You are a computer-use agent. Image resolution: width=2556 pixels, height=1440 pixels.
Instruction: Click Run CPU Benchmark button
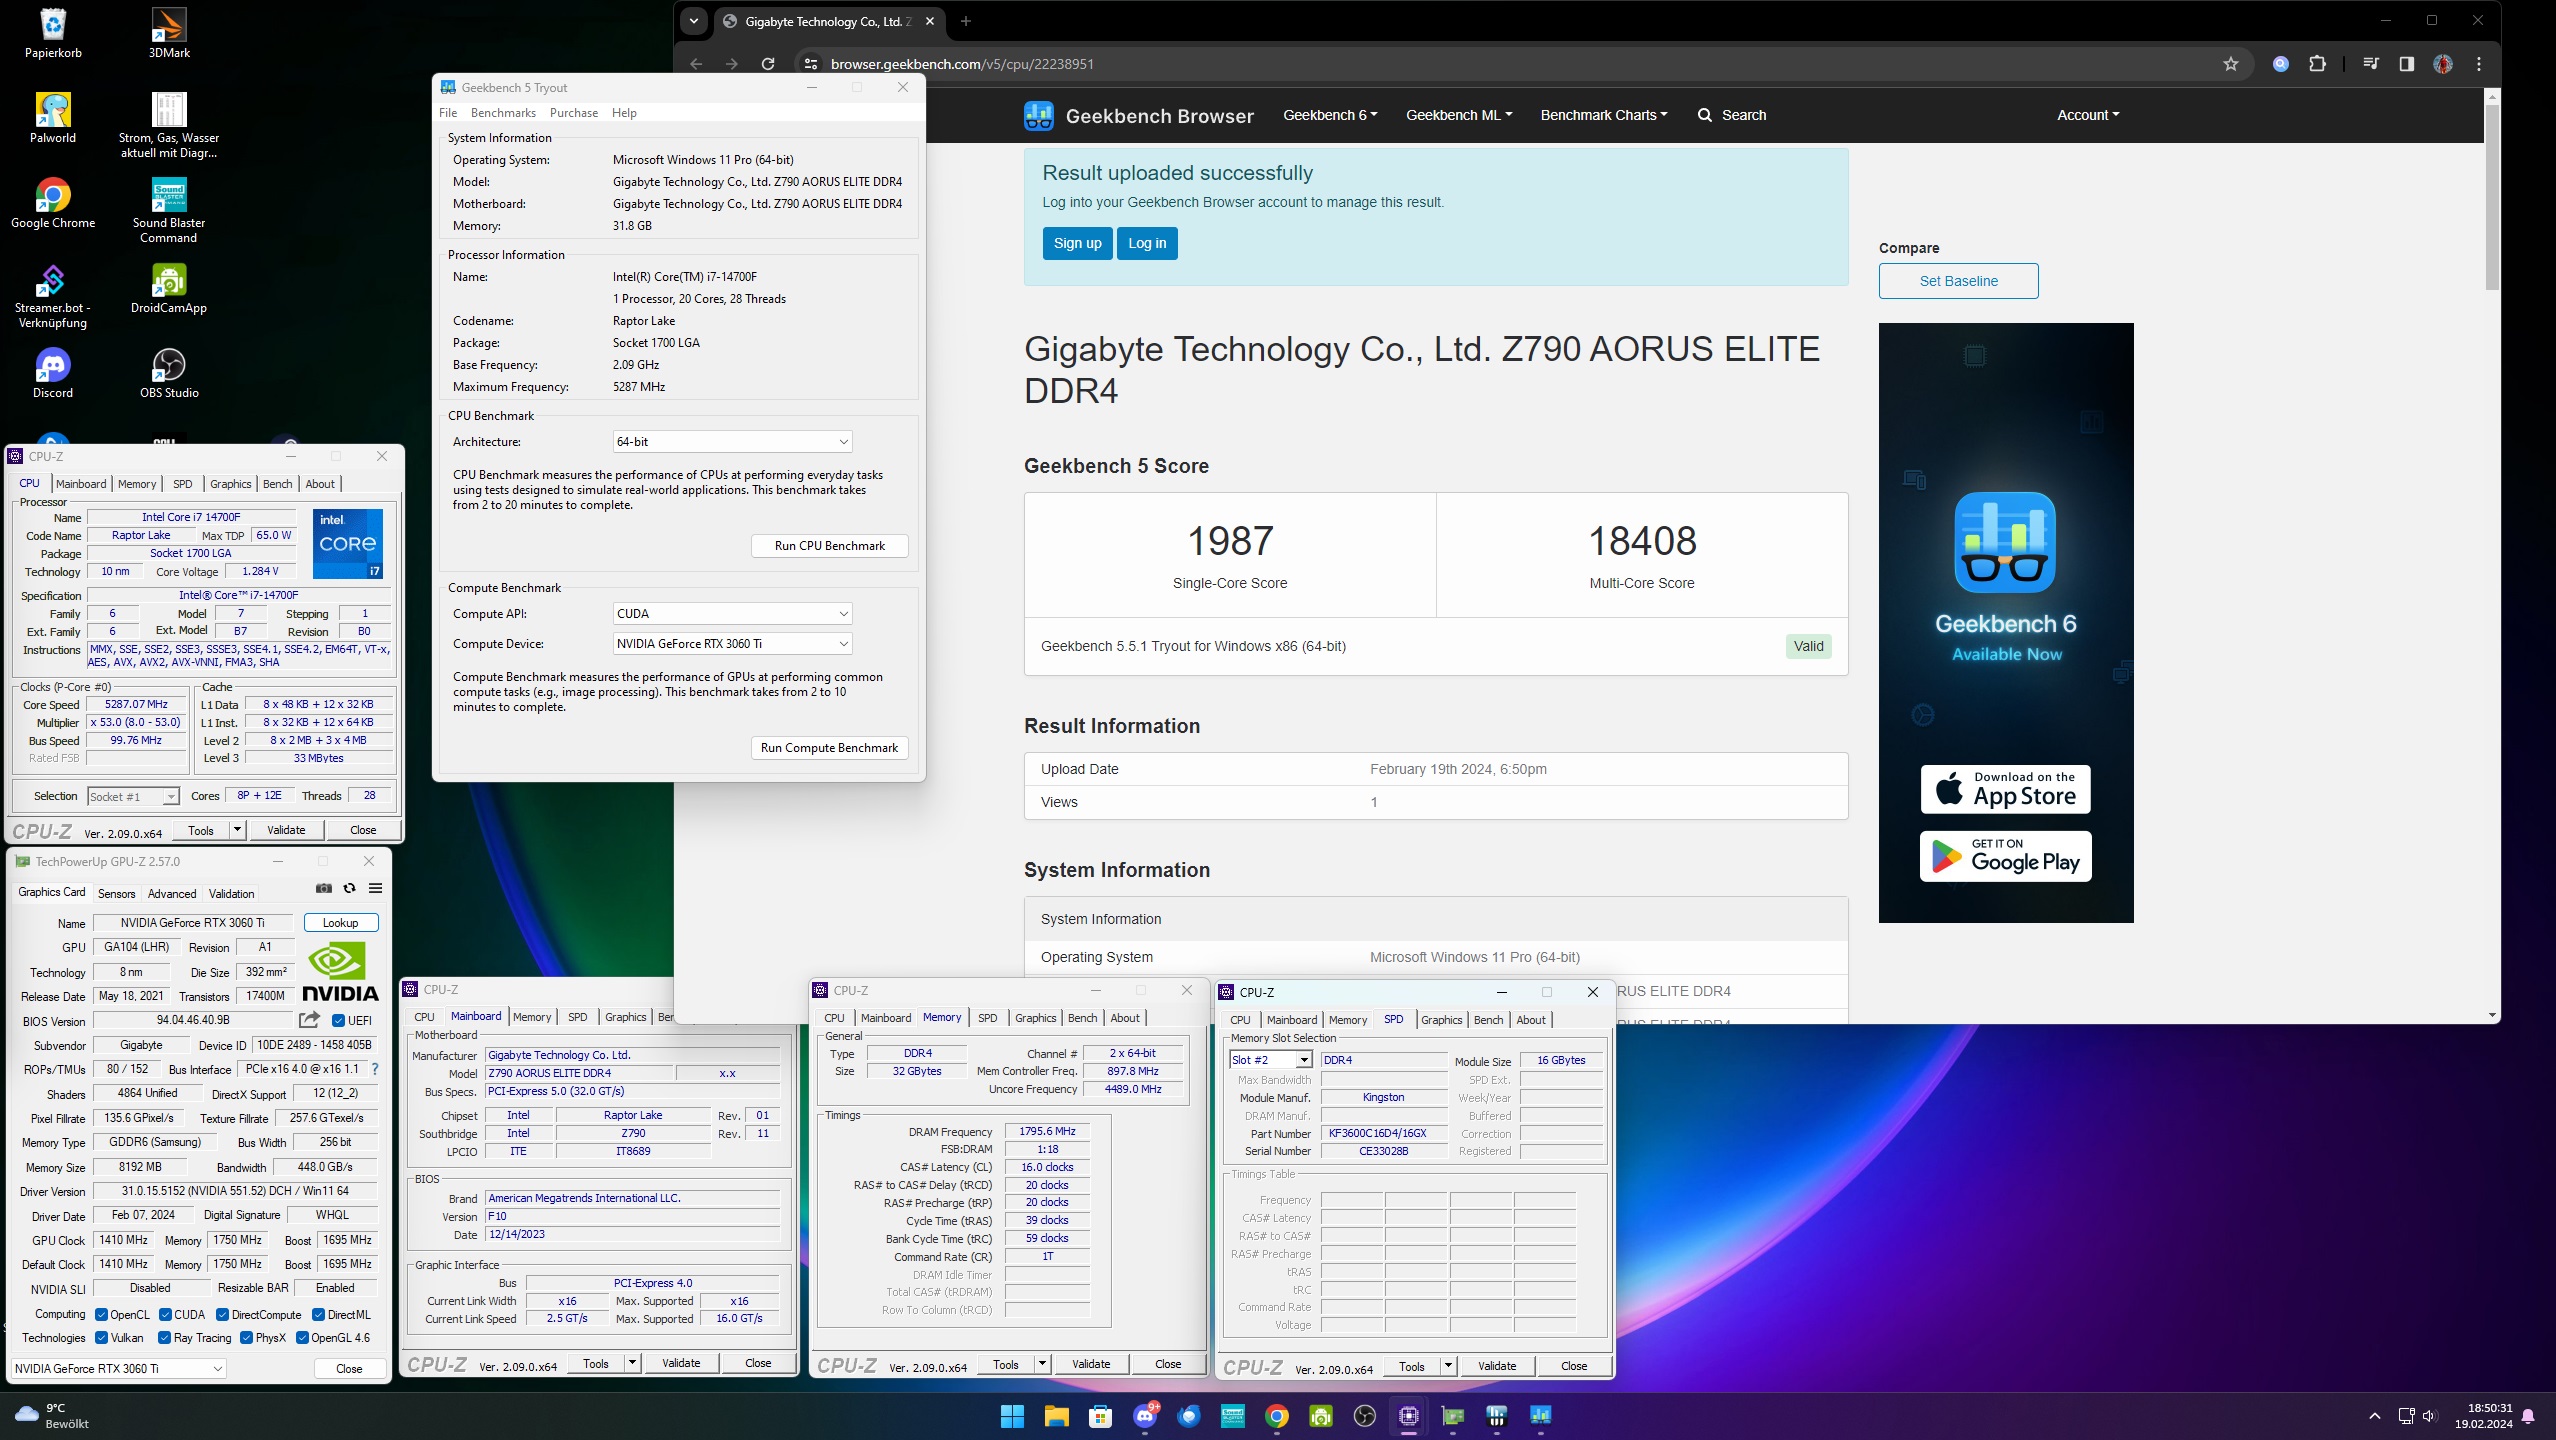pos(829,546)
